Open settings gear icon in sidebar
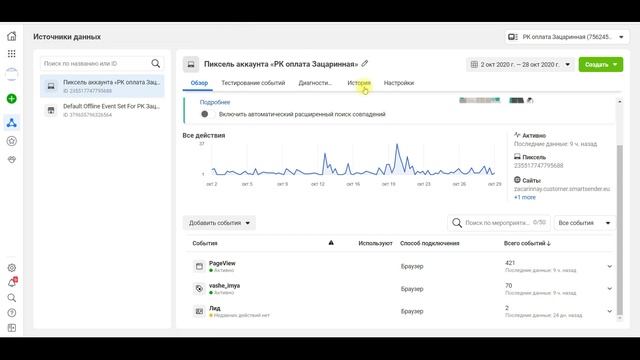Image resolution: width=640 pixels, height=360 pixels. click(x=11, y=268)
